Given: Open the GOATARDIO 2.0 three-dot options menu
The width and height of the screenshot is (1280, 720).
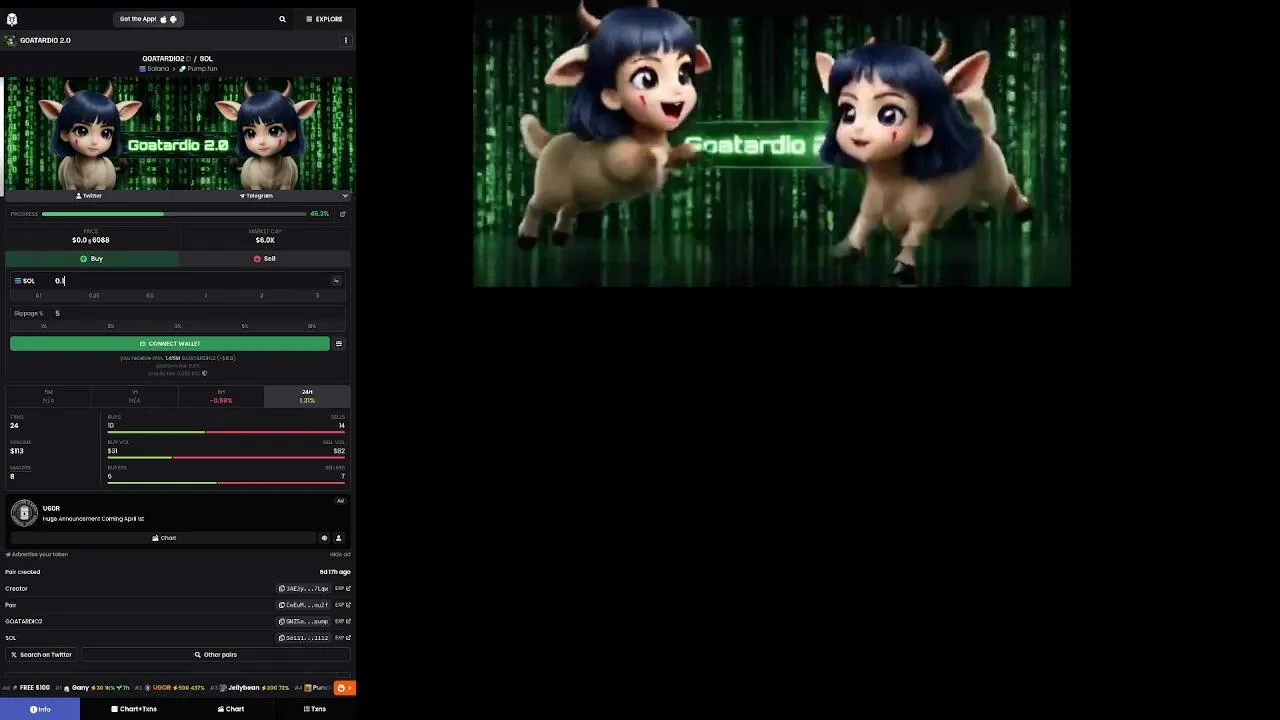Looking at the screenshot, I should point(346,41).
